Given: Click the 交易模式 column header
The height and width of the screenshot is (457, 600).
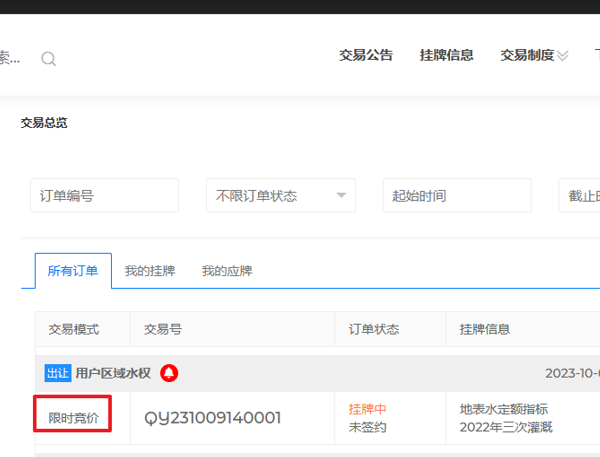Looking at the screenshot, I should [73, 329].
